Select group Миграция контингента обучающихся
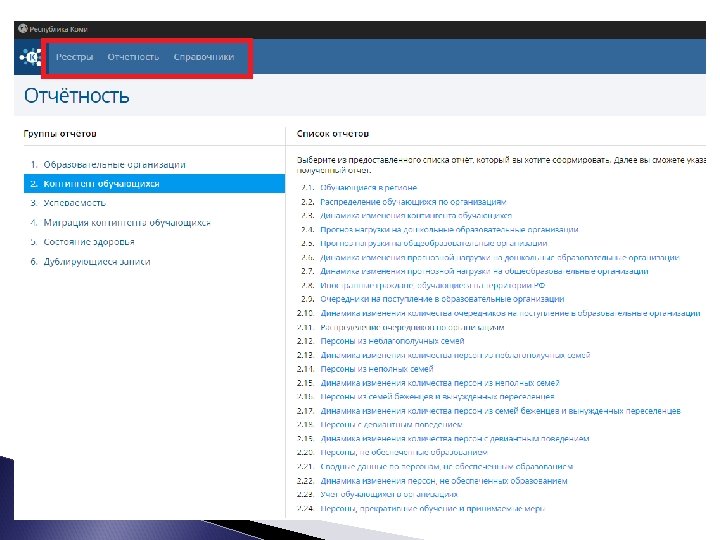The height and width of the screenshot is (540, 720). click(127, 223)
